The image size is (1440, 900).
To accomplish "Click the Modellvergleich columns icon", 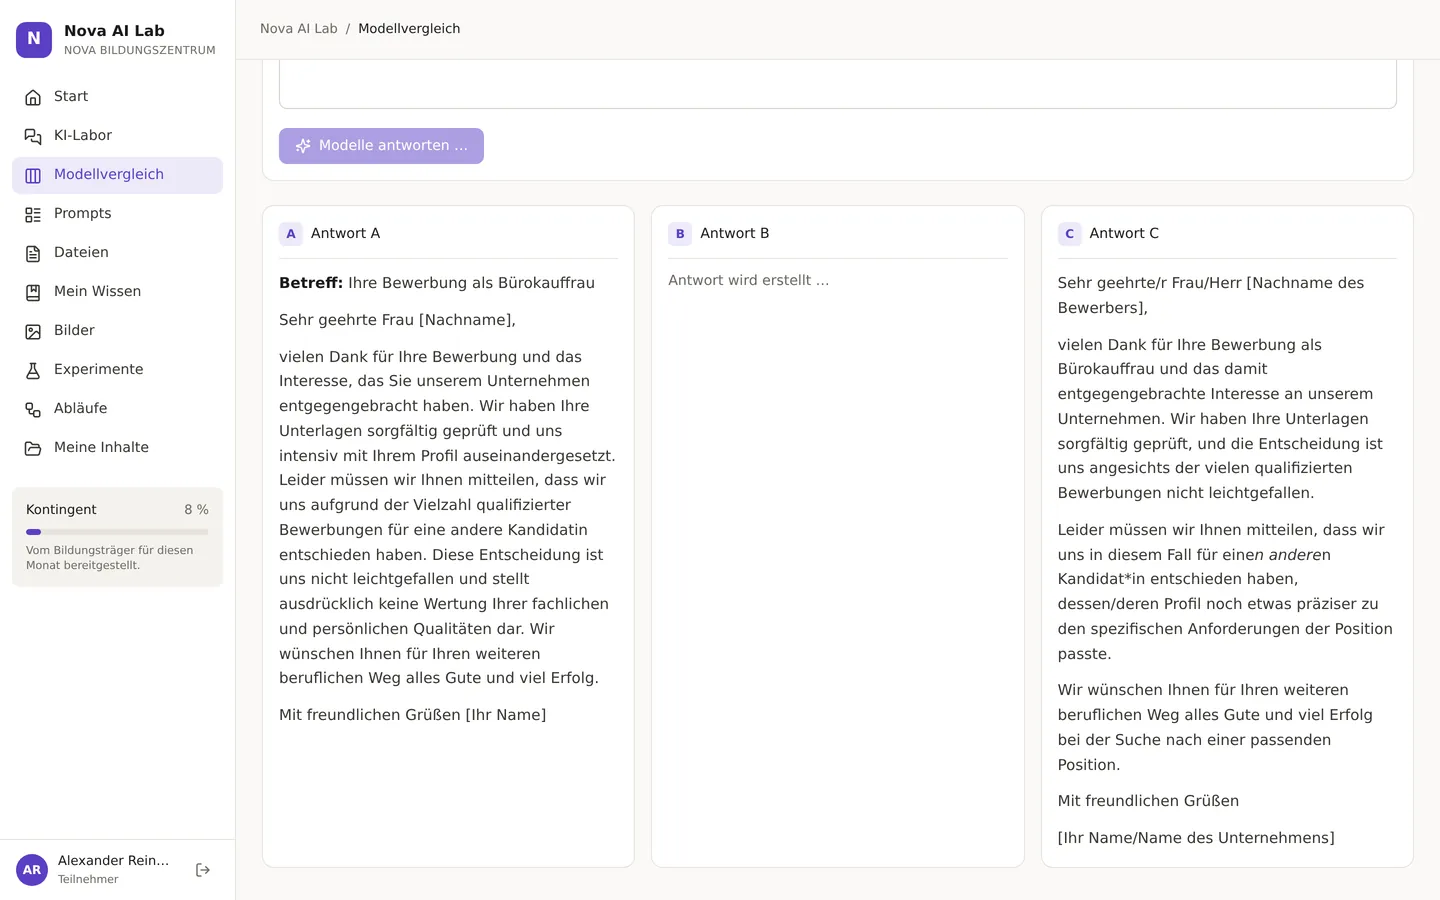I will 33,175.
